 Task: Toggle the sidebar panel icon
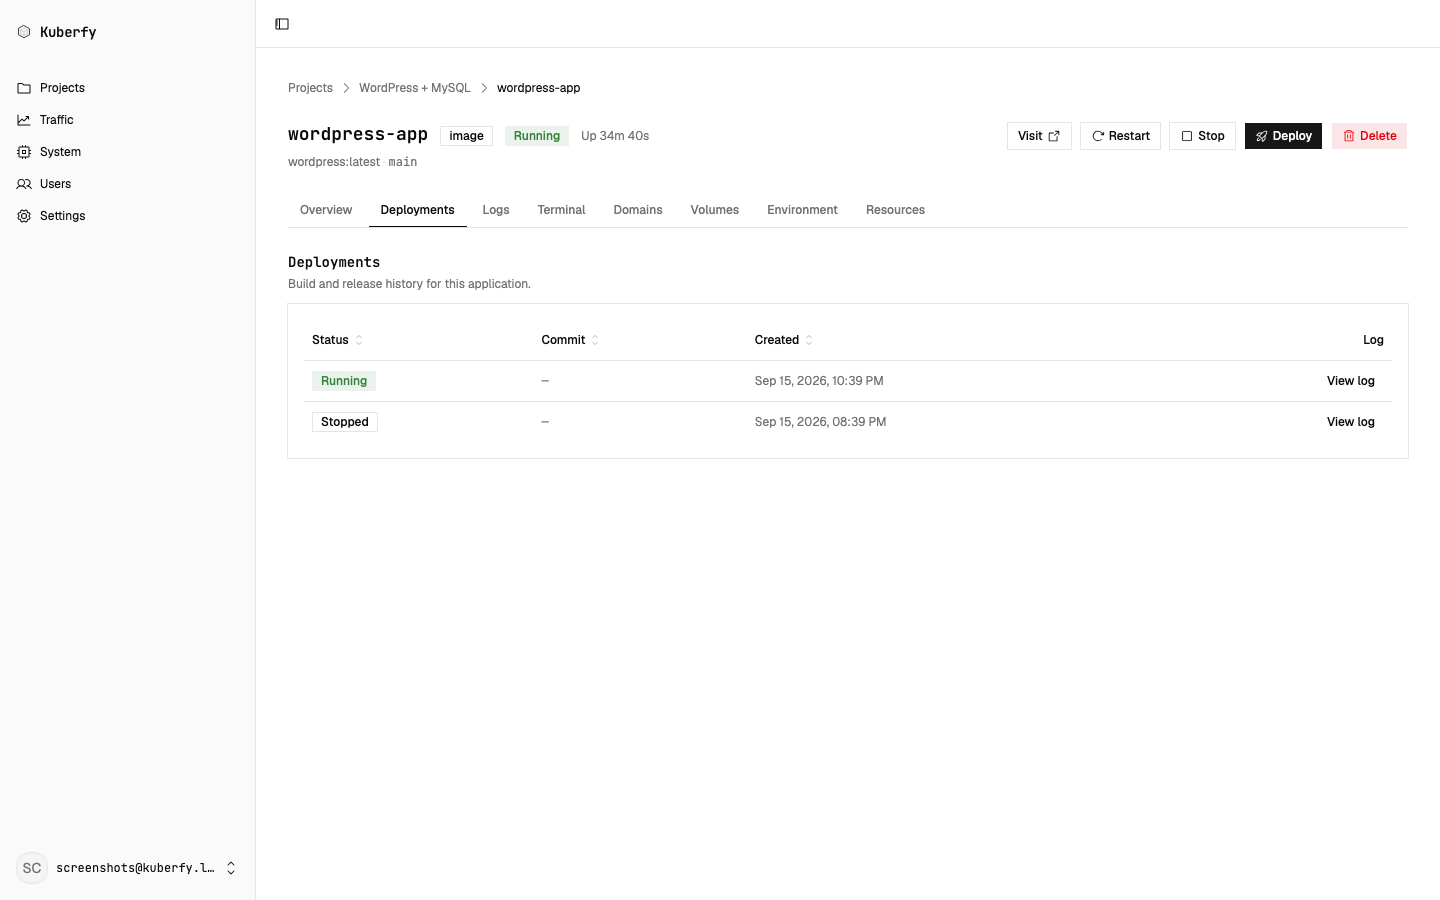282,24
